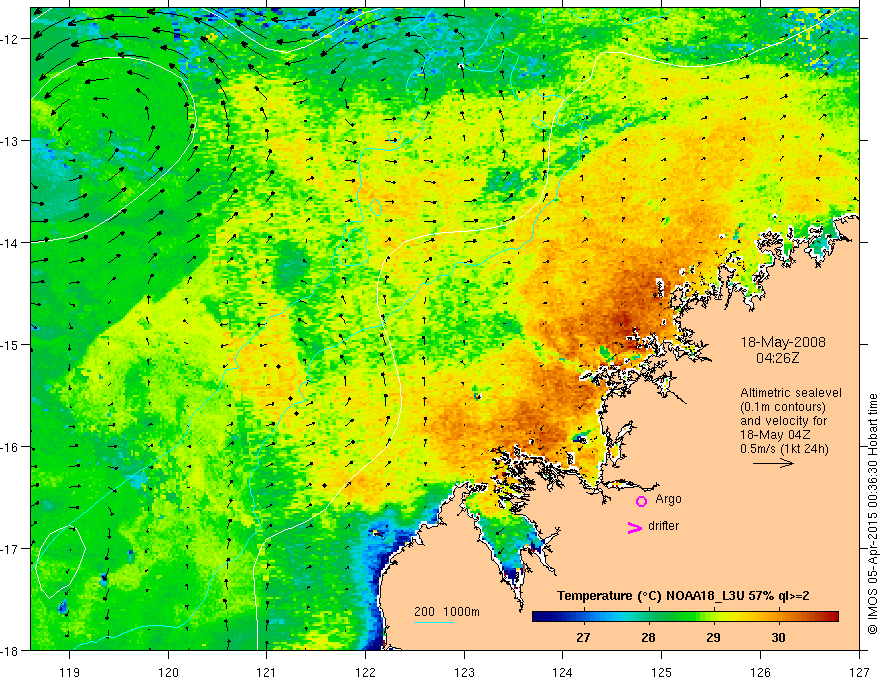Viewport: 880px width, 680px height.
Task: Click the '(0.1m contours)' caption line
Action: pos(783,407)
